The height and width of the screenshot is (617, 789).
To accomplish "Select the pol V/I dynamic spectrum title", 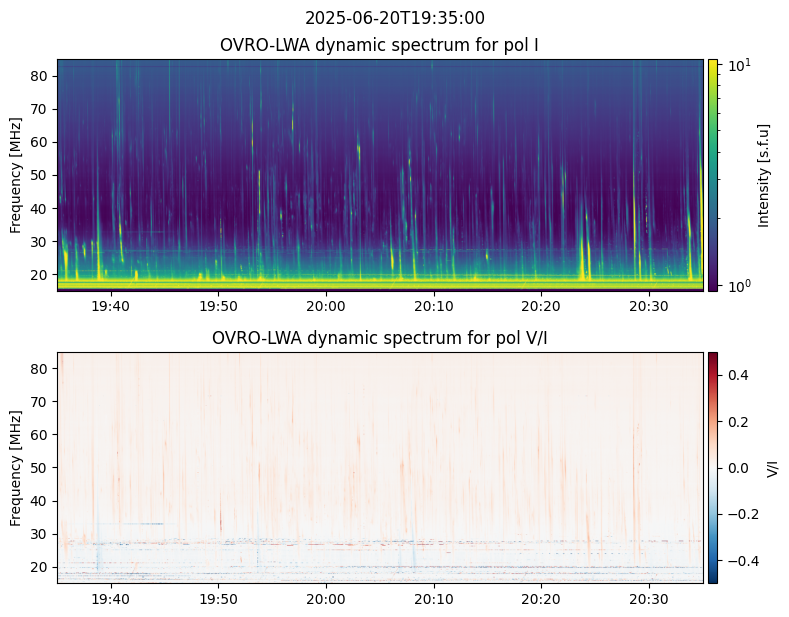I will (381, 338).
